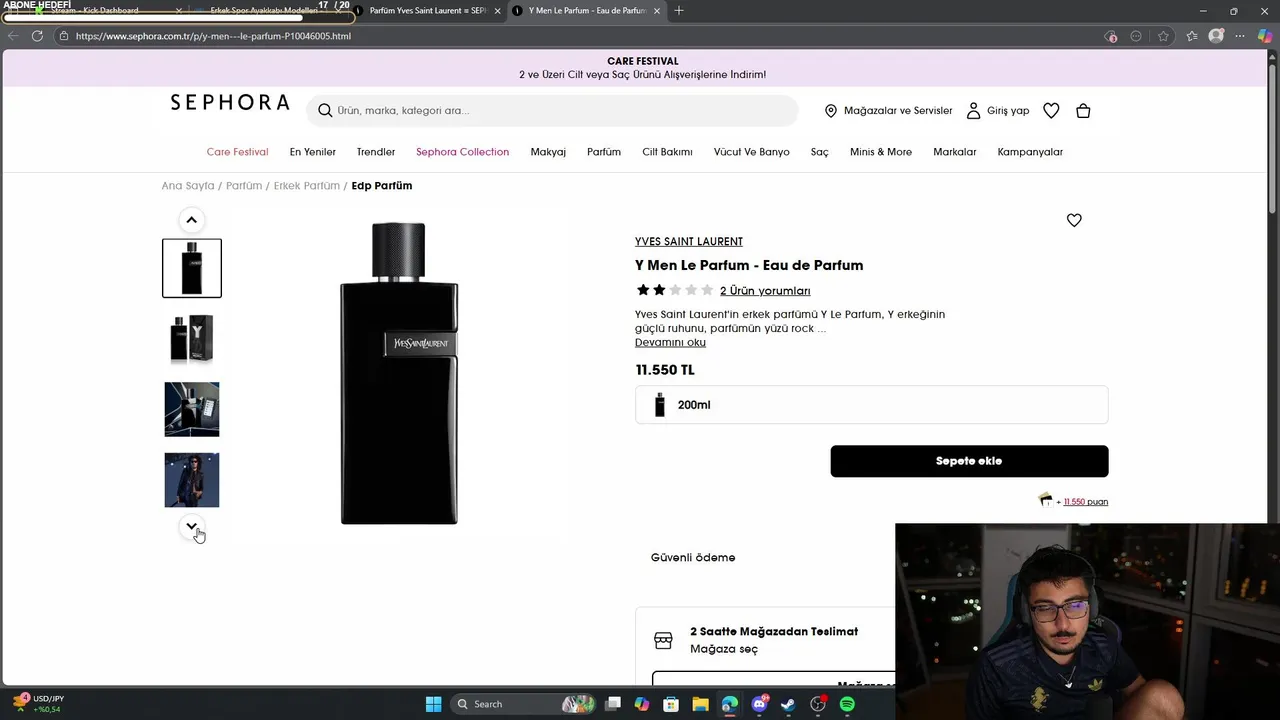Image resolution: width=1280 pixels, height=720 pixels.
Task: Open the browser profile avatar
Action: (x=1216, y=36)
